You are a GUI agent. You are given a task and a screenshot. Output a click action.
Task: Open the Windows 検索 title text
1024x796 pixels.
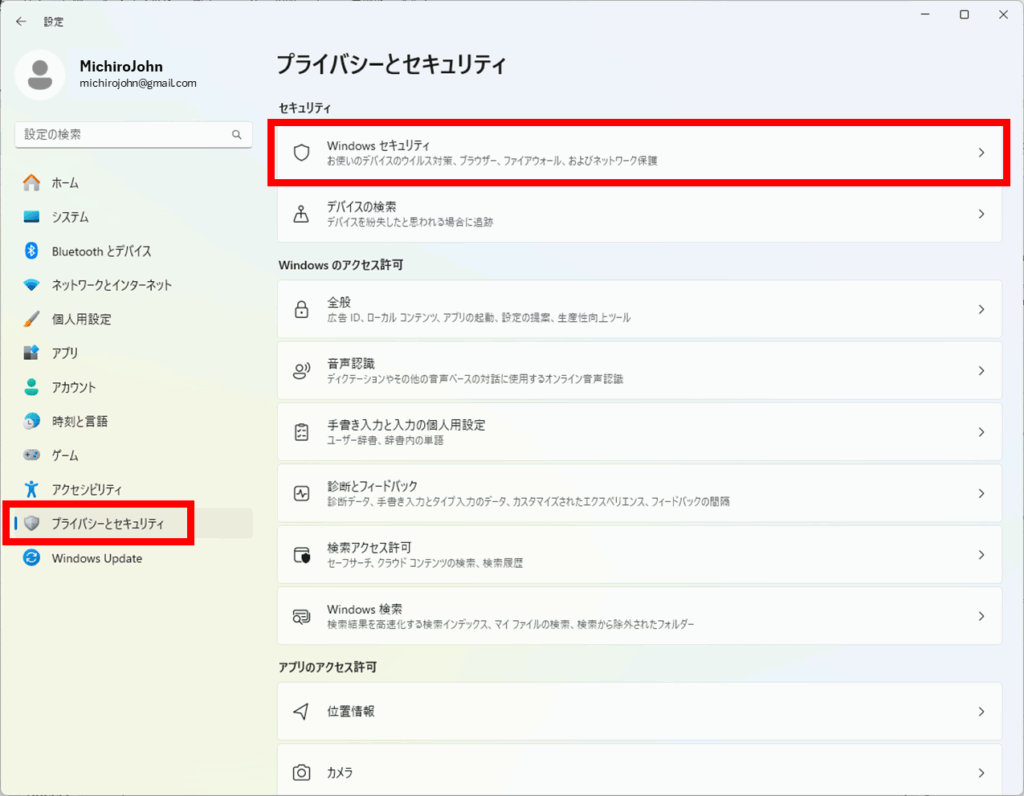[364, 609]
